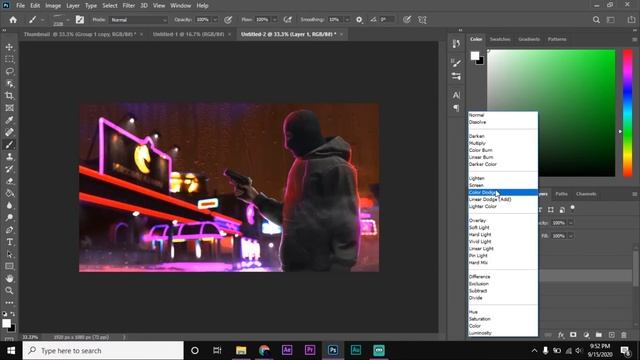The width and height of the screenshot is (640, 360).
Task: Open the Color panel options menu
Action: tap(635, 40)
